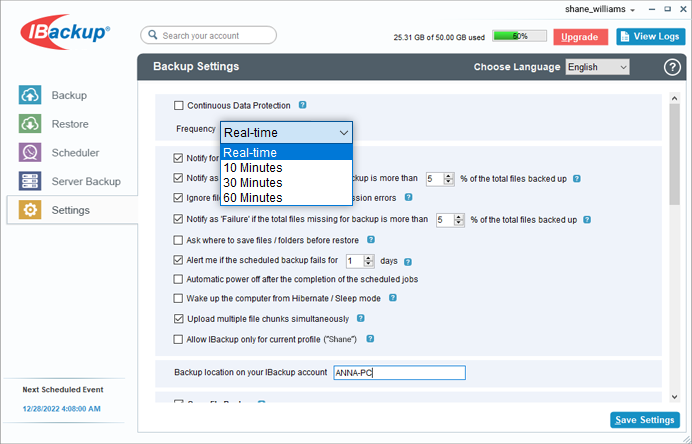
Task: Click help icon beside Continuous Data Protection
Action: coord(302,105)
